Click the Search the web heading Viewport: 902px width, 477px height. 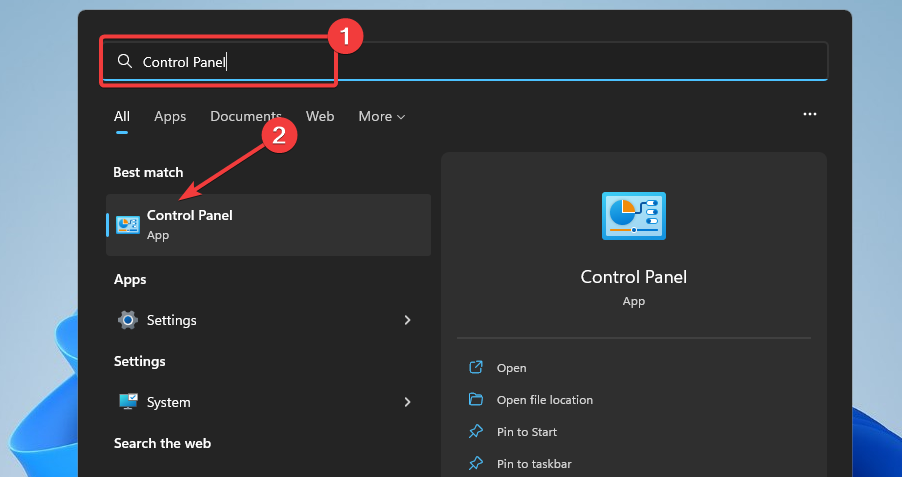[x=162, y=443]
